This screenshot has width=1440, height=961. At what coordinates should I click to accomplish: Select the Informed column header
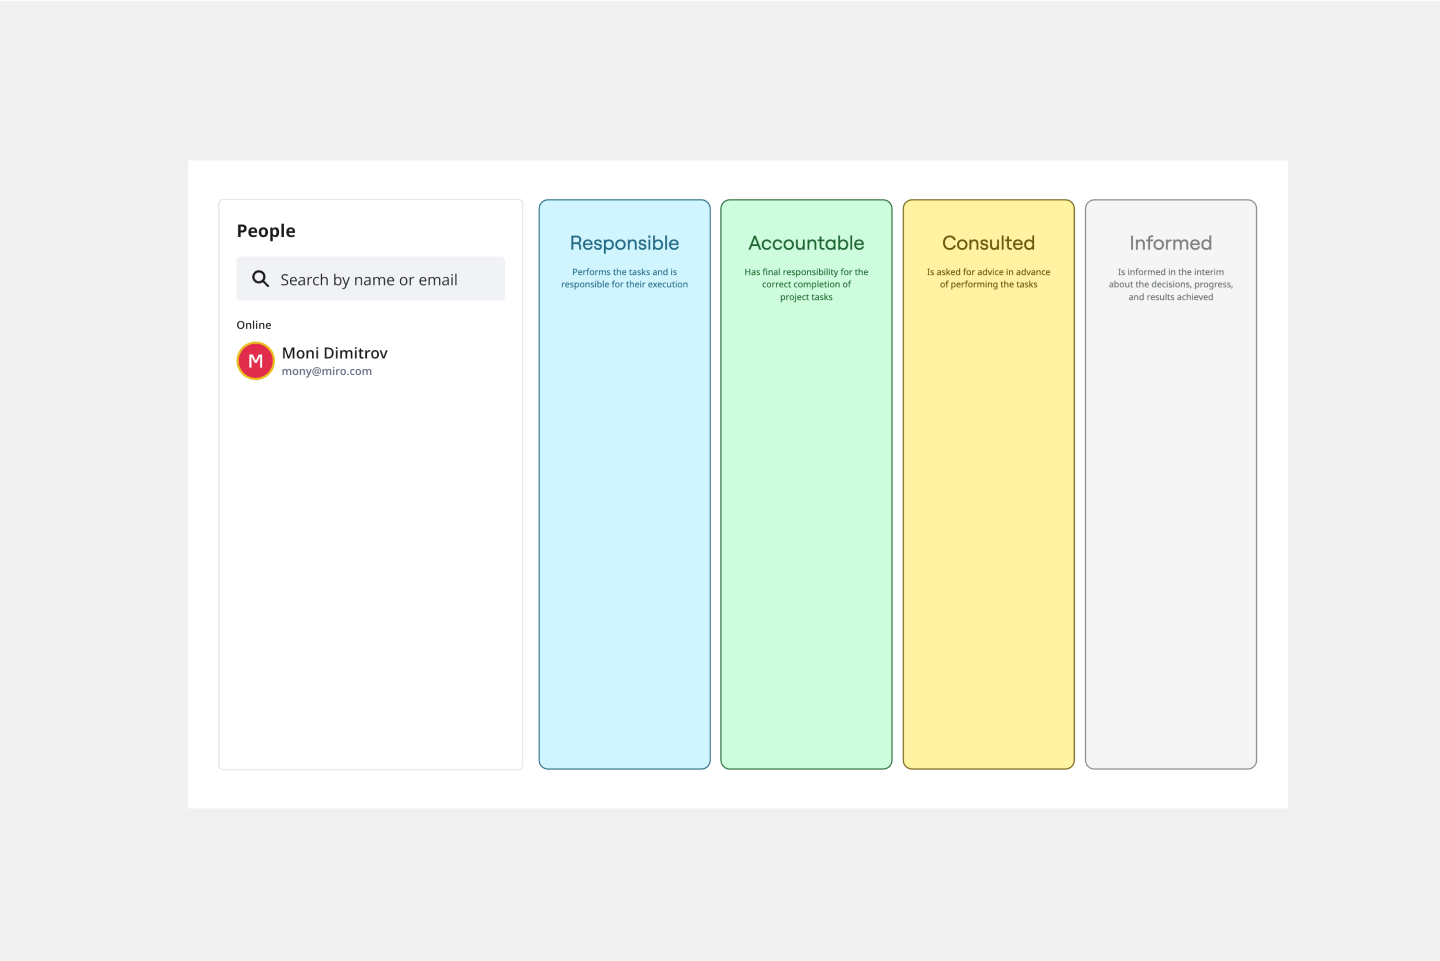pos(1170,243)
